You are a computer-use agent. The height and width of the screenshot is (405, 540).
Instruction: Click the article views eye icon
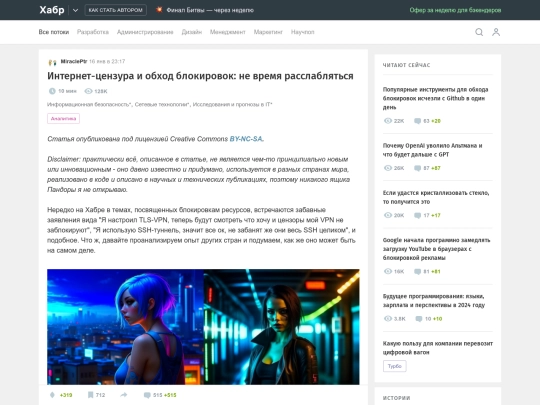pyautogui.click(x=89, y=91)
